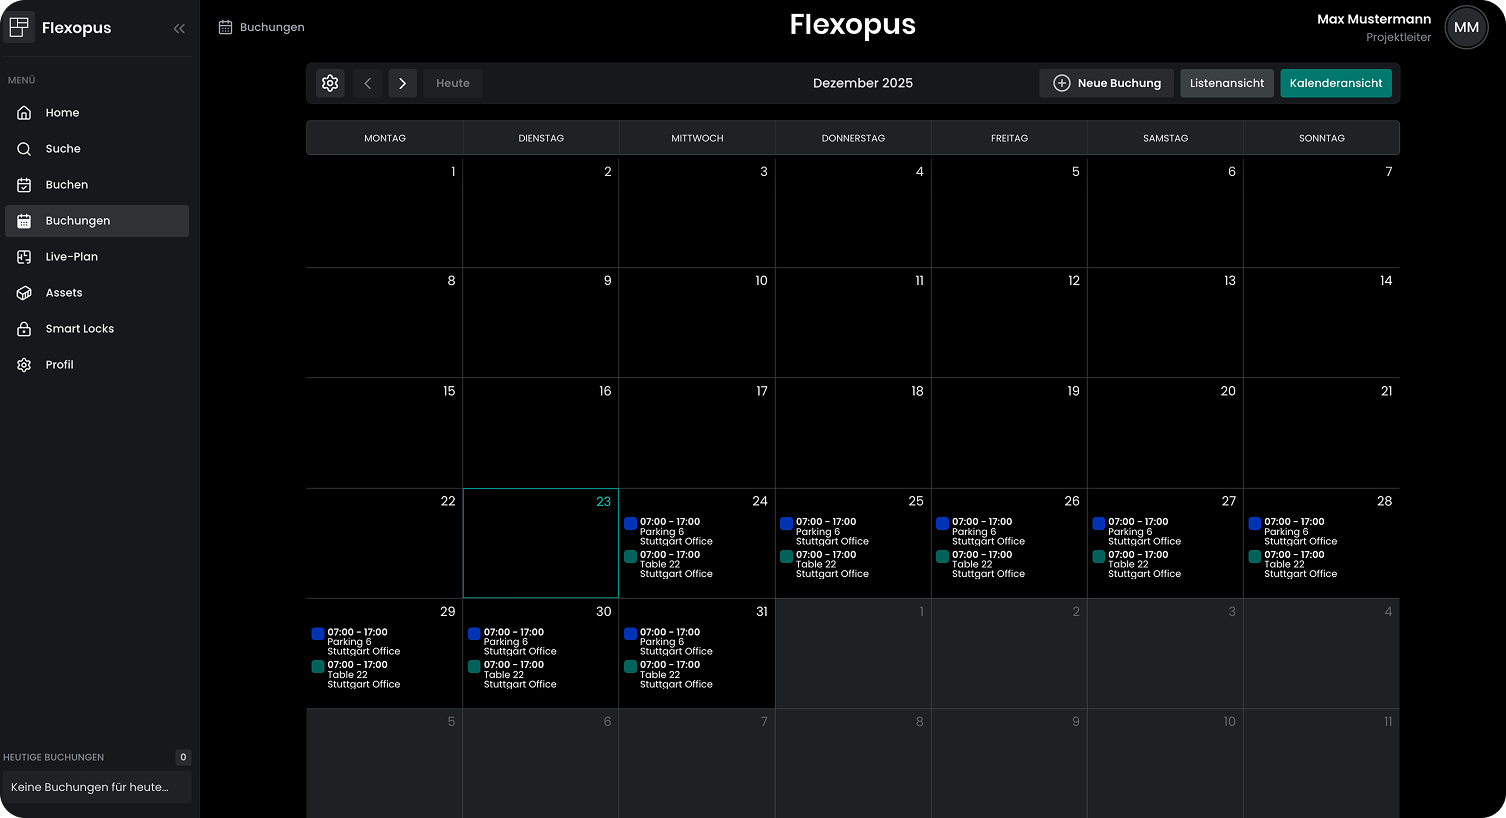Click the Flexopus logo icon

(19, 27)
